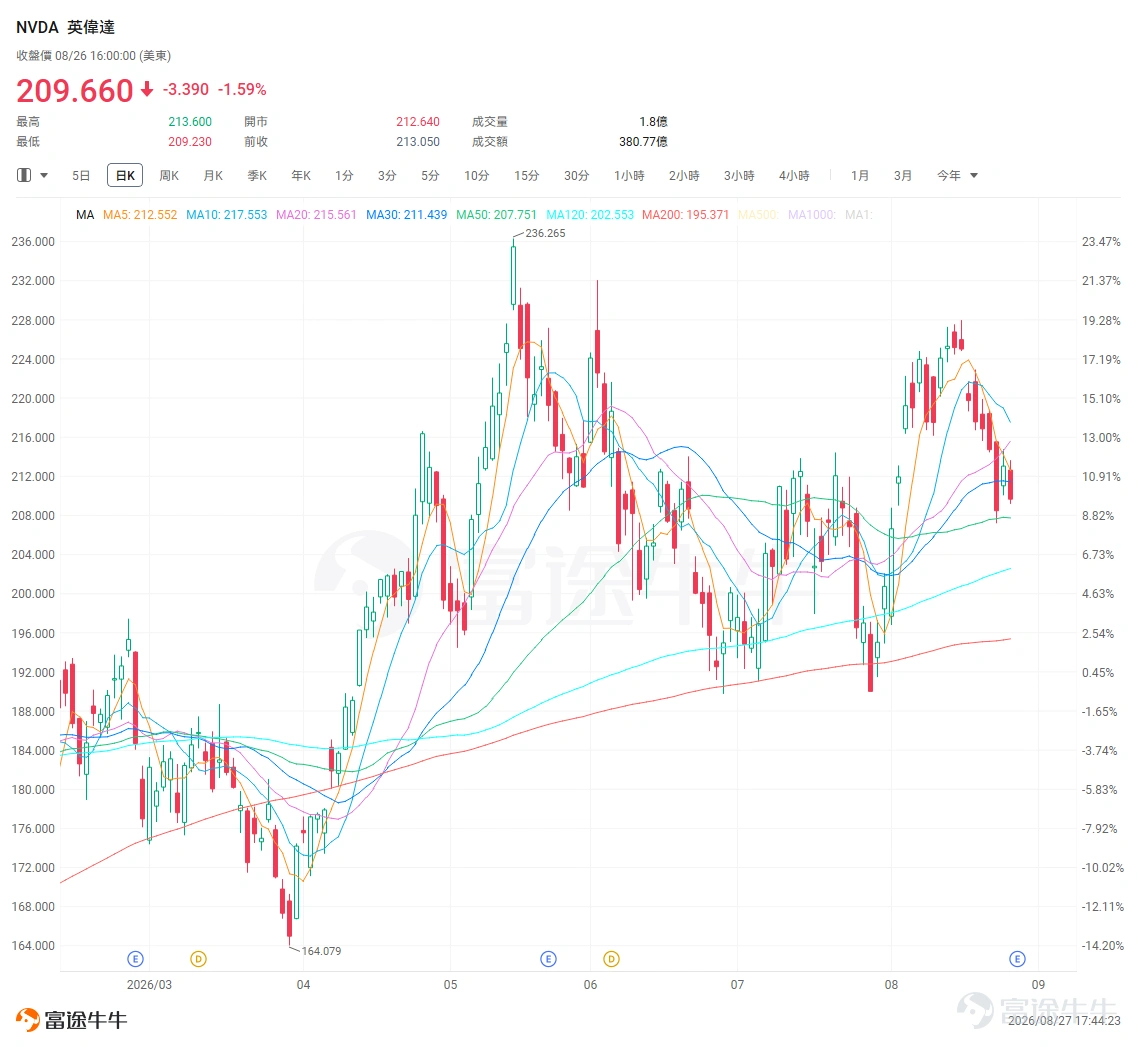Click the 開市 value 212.640
The width and height of the screenshot is (1137, 1047).
click(418, 122)
